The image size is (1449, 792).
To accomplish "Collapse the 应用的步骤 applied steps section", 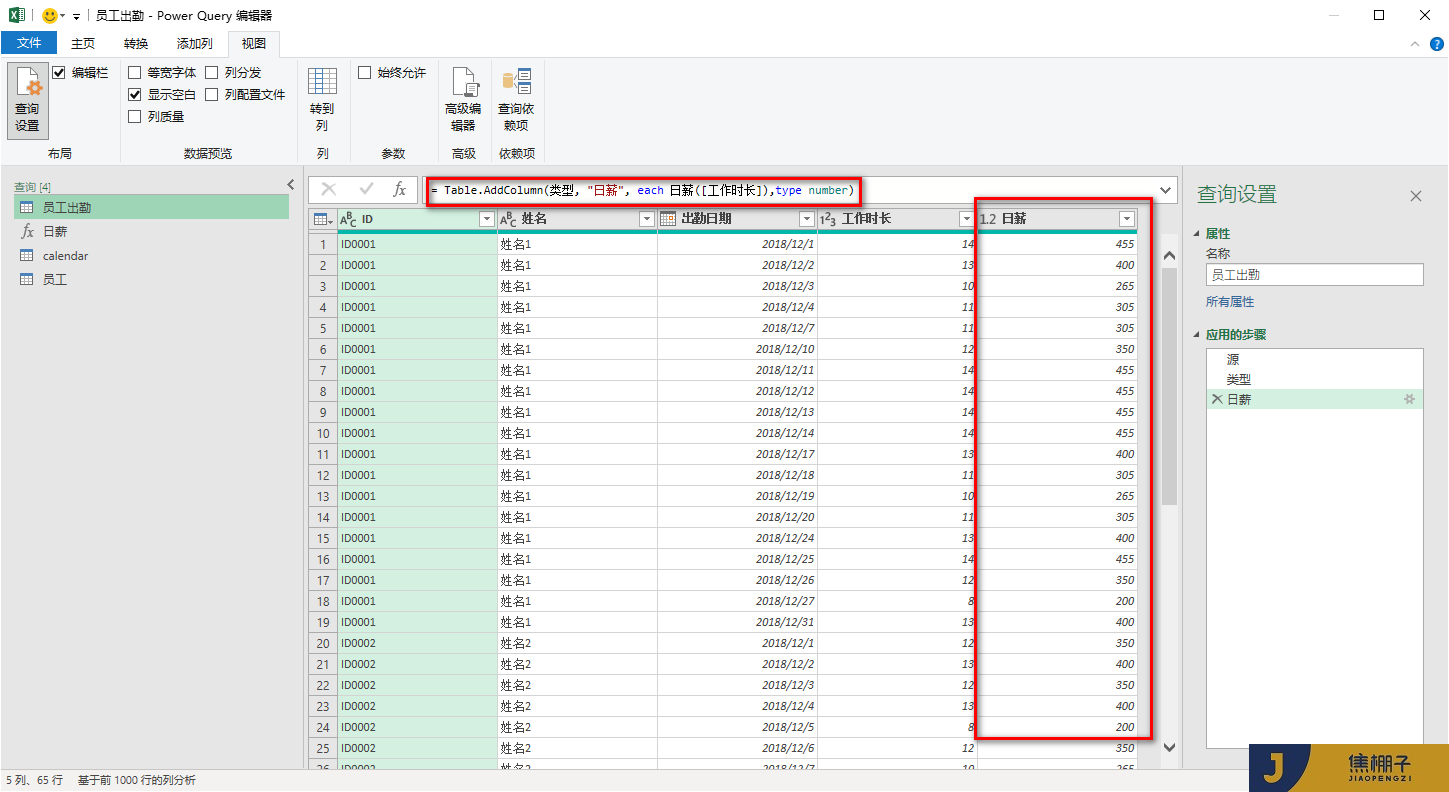I will 1198,335.
